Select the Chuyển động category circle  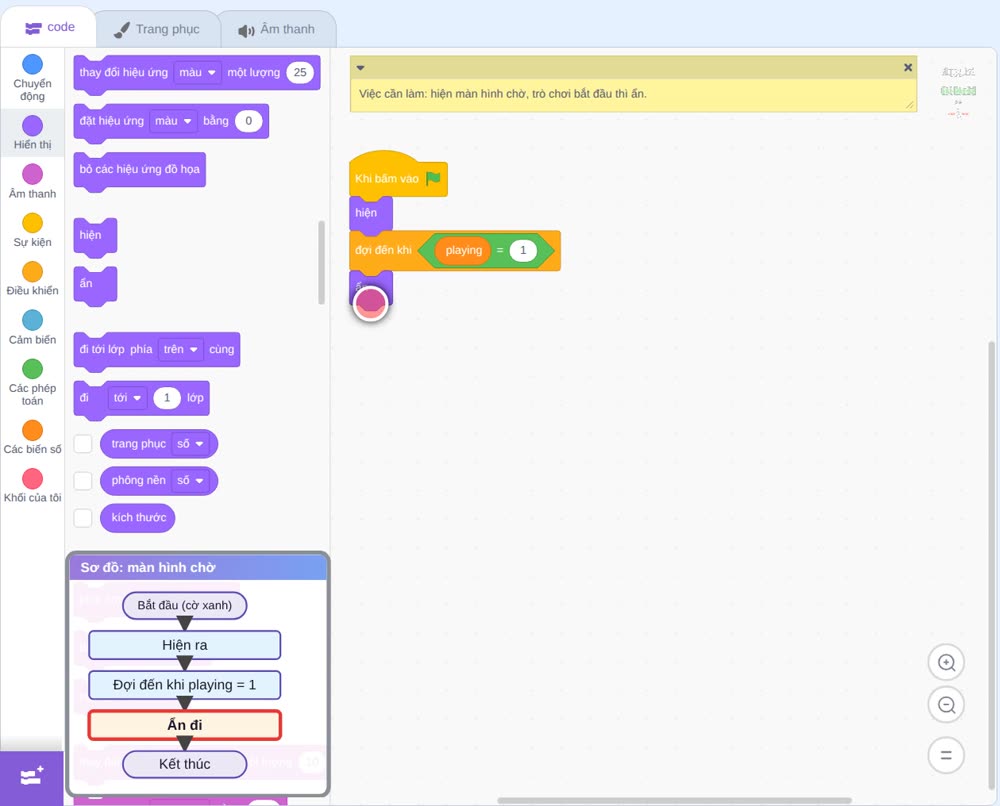point(32,64)
